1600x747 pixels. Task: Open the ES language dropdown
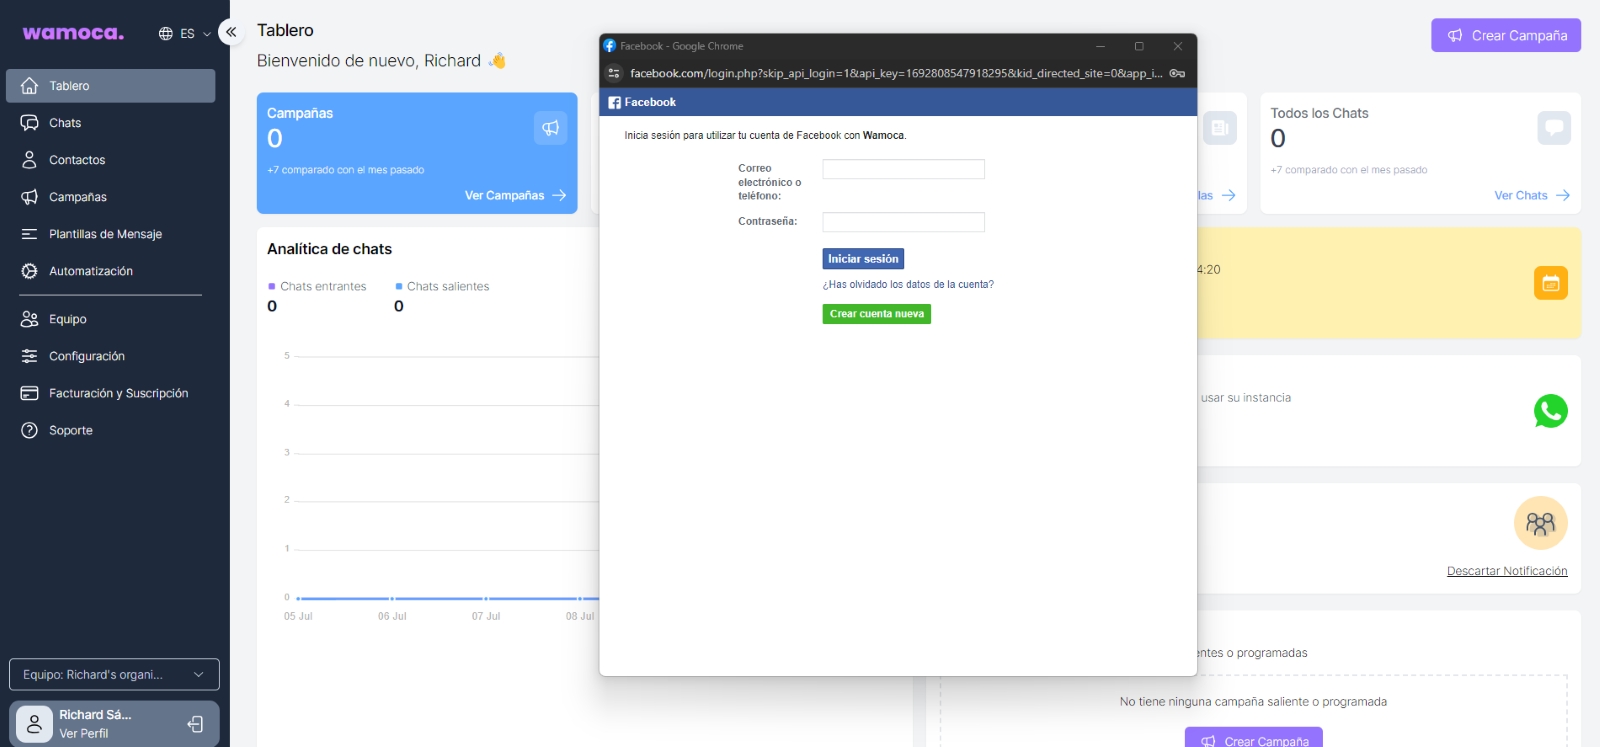pyautogui.click(x=185, y=34)
